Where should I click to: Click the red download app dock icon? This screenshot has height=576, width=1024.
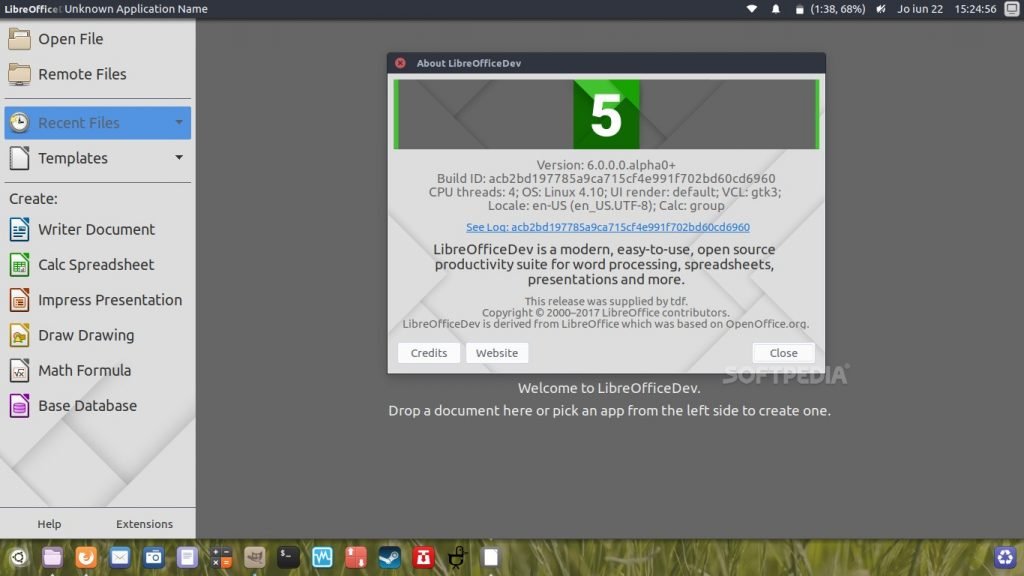click(x=423, y=557)
